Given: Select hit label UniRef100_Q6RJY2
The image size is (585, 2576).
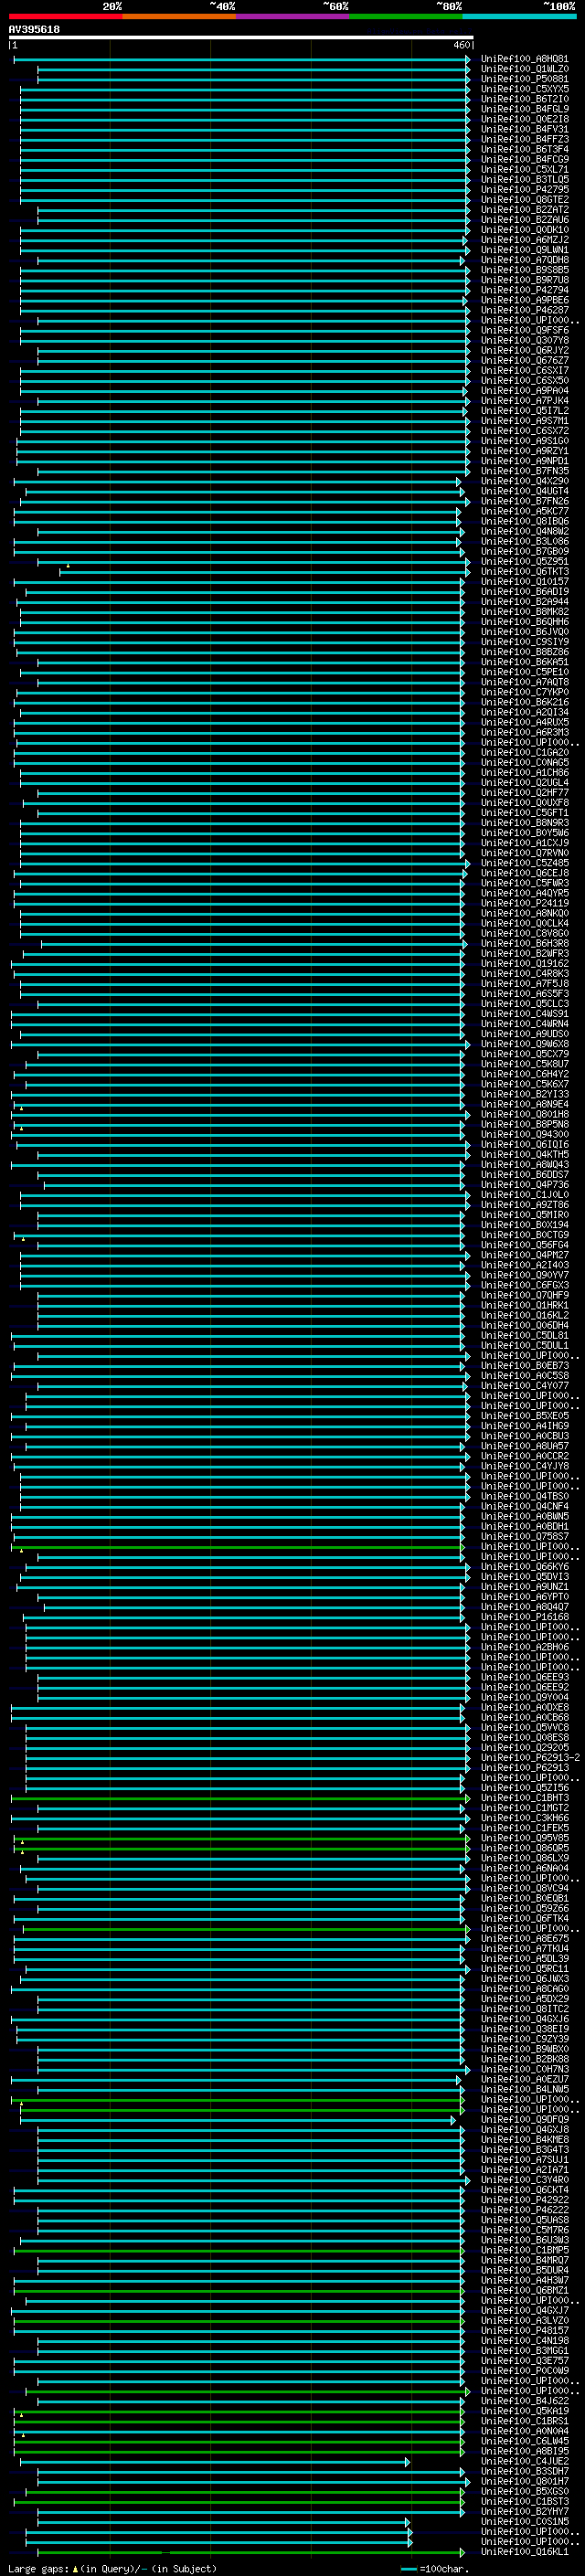Looking at the screenshot, I should (x=524, y=350).
